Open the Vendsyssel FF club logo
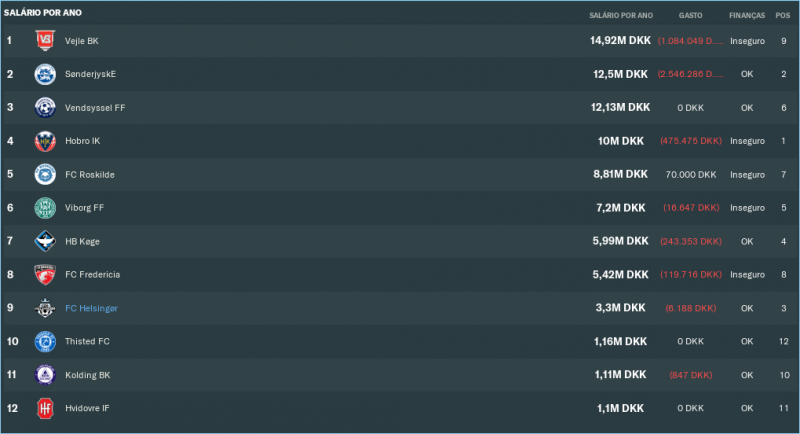The image size is (800, 434). [x=45, y=107]
